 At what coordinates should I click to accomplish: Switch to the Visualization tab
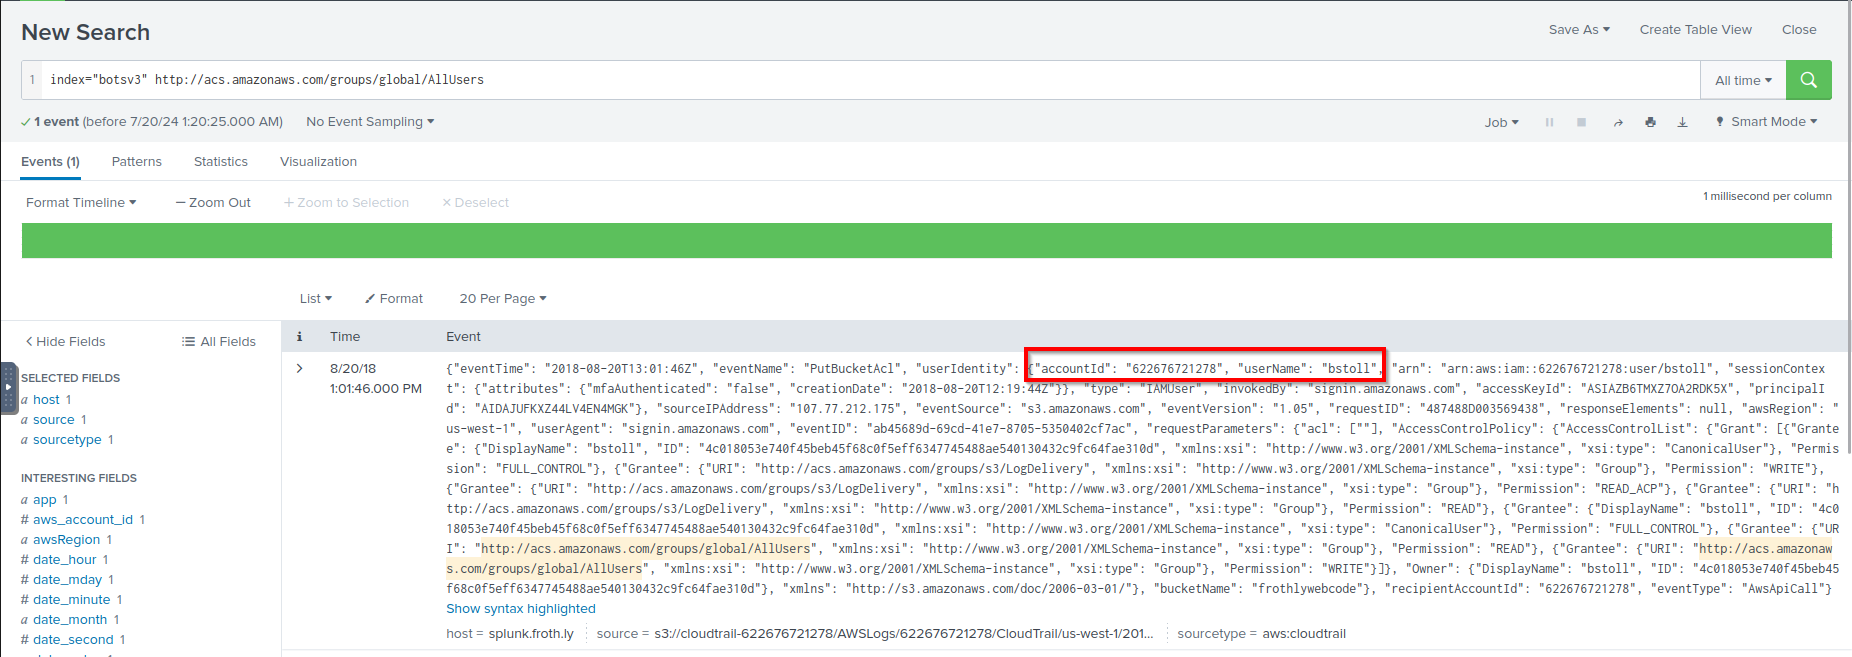click(x=318, y=161)
